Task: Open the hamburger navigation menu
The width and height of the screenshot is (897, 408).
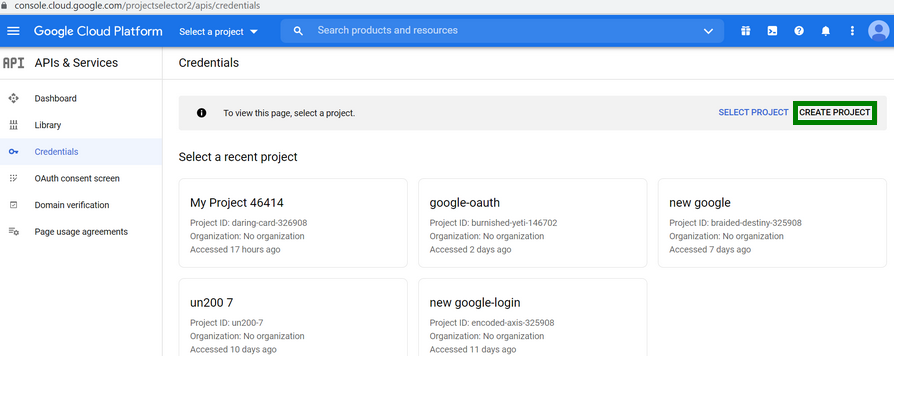Action: pyautogui.click(x=13, y=31)
